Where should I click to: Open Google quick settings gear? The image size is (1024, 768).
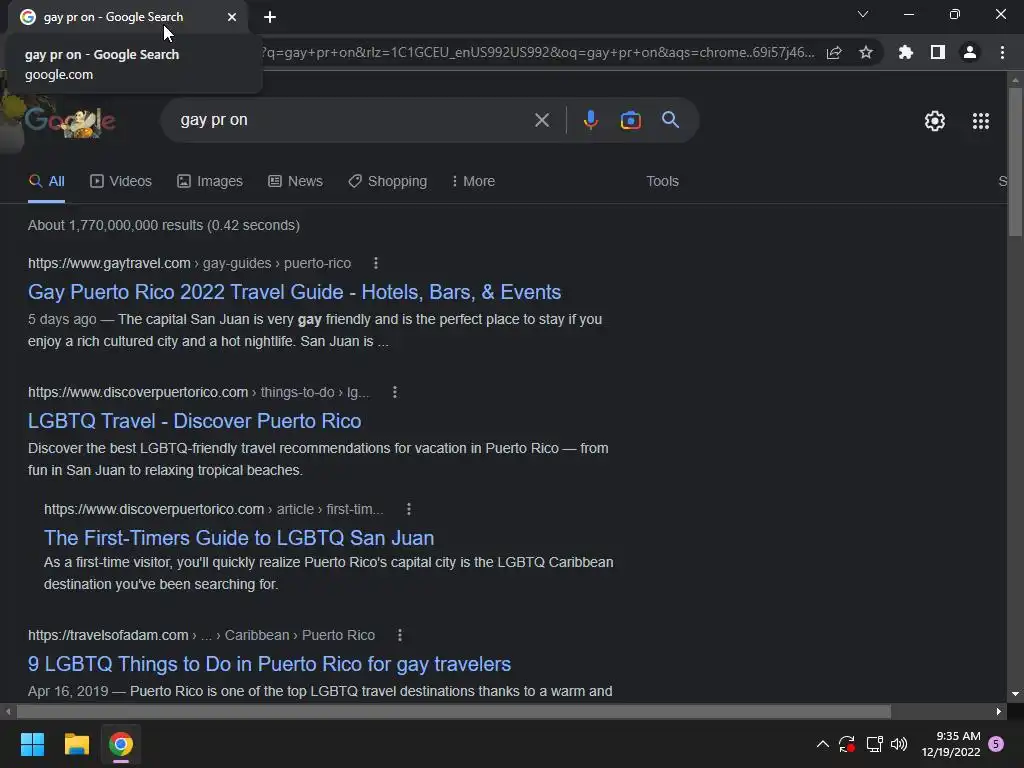(x=935, y=121)
